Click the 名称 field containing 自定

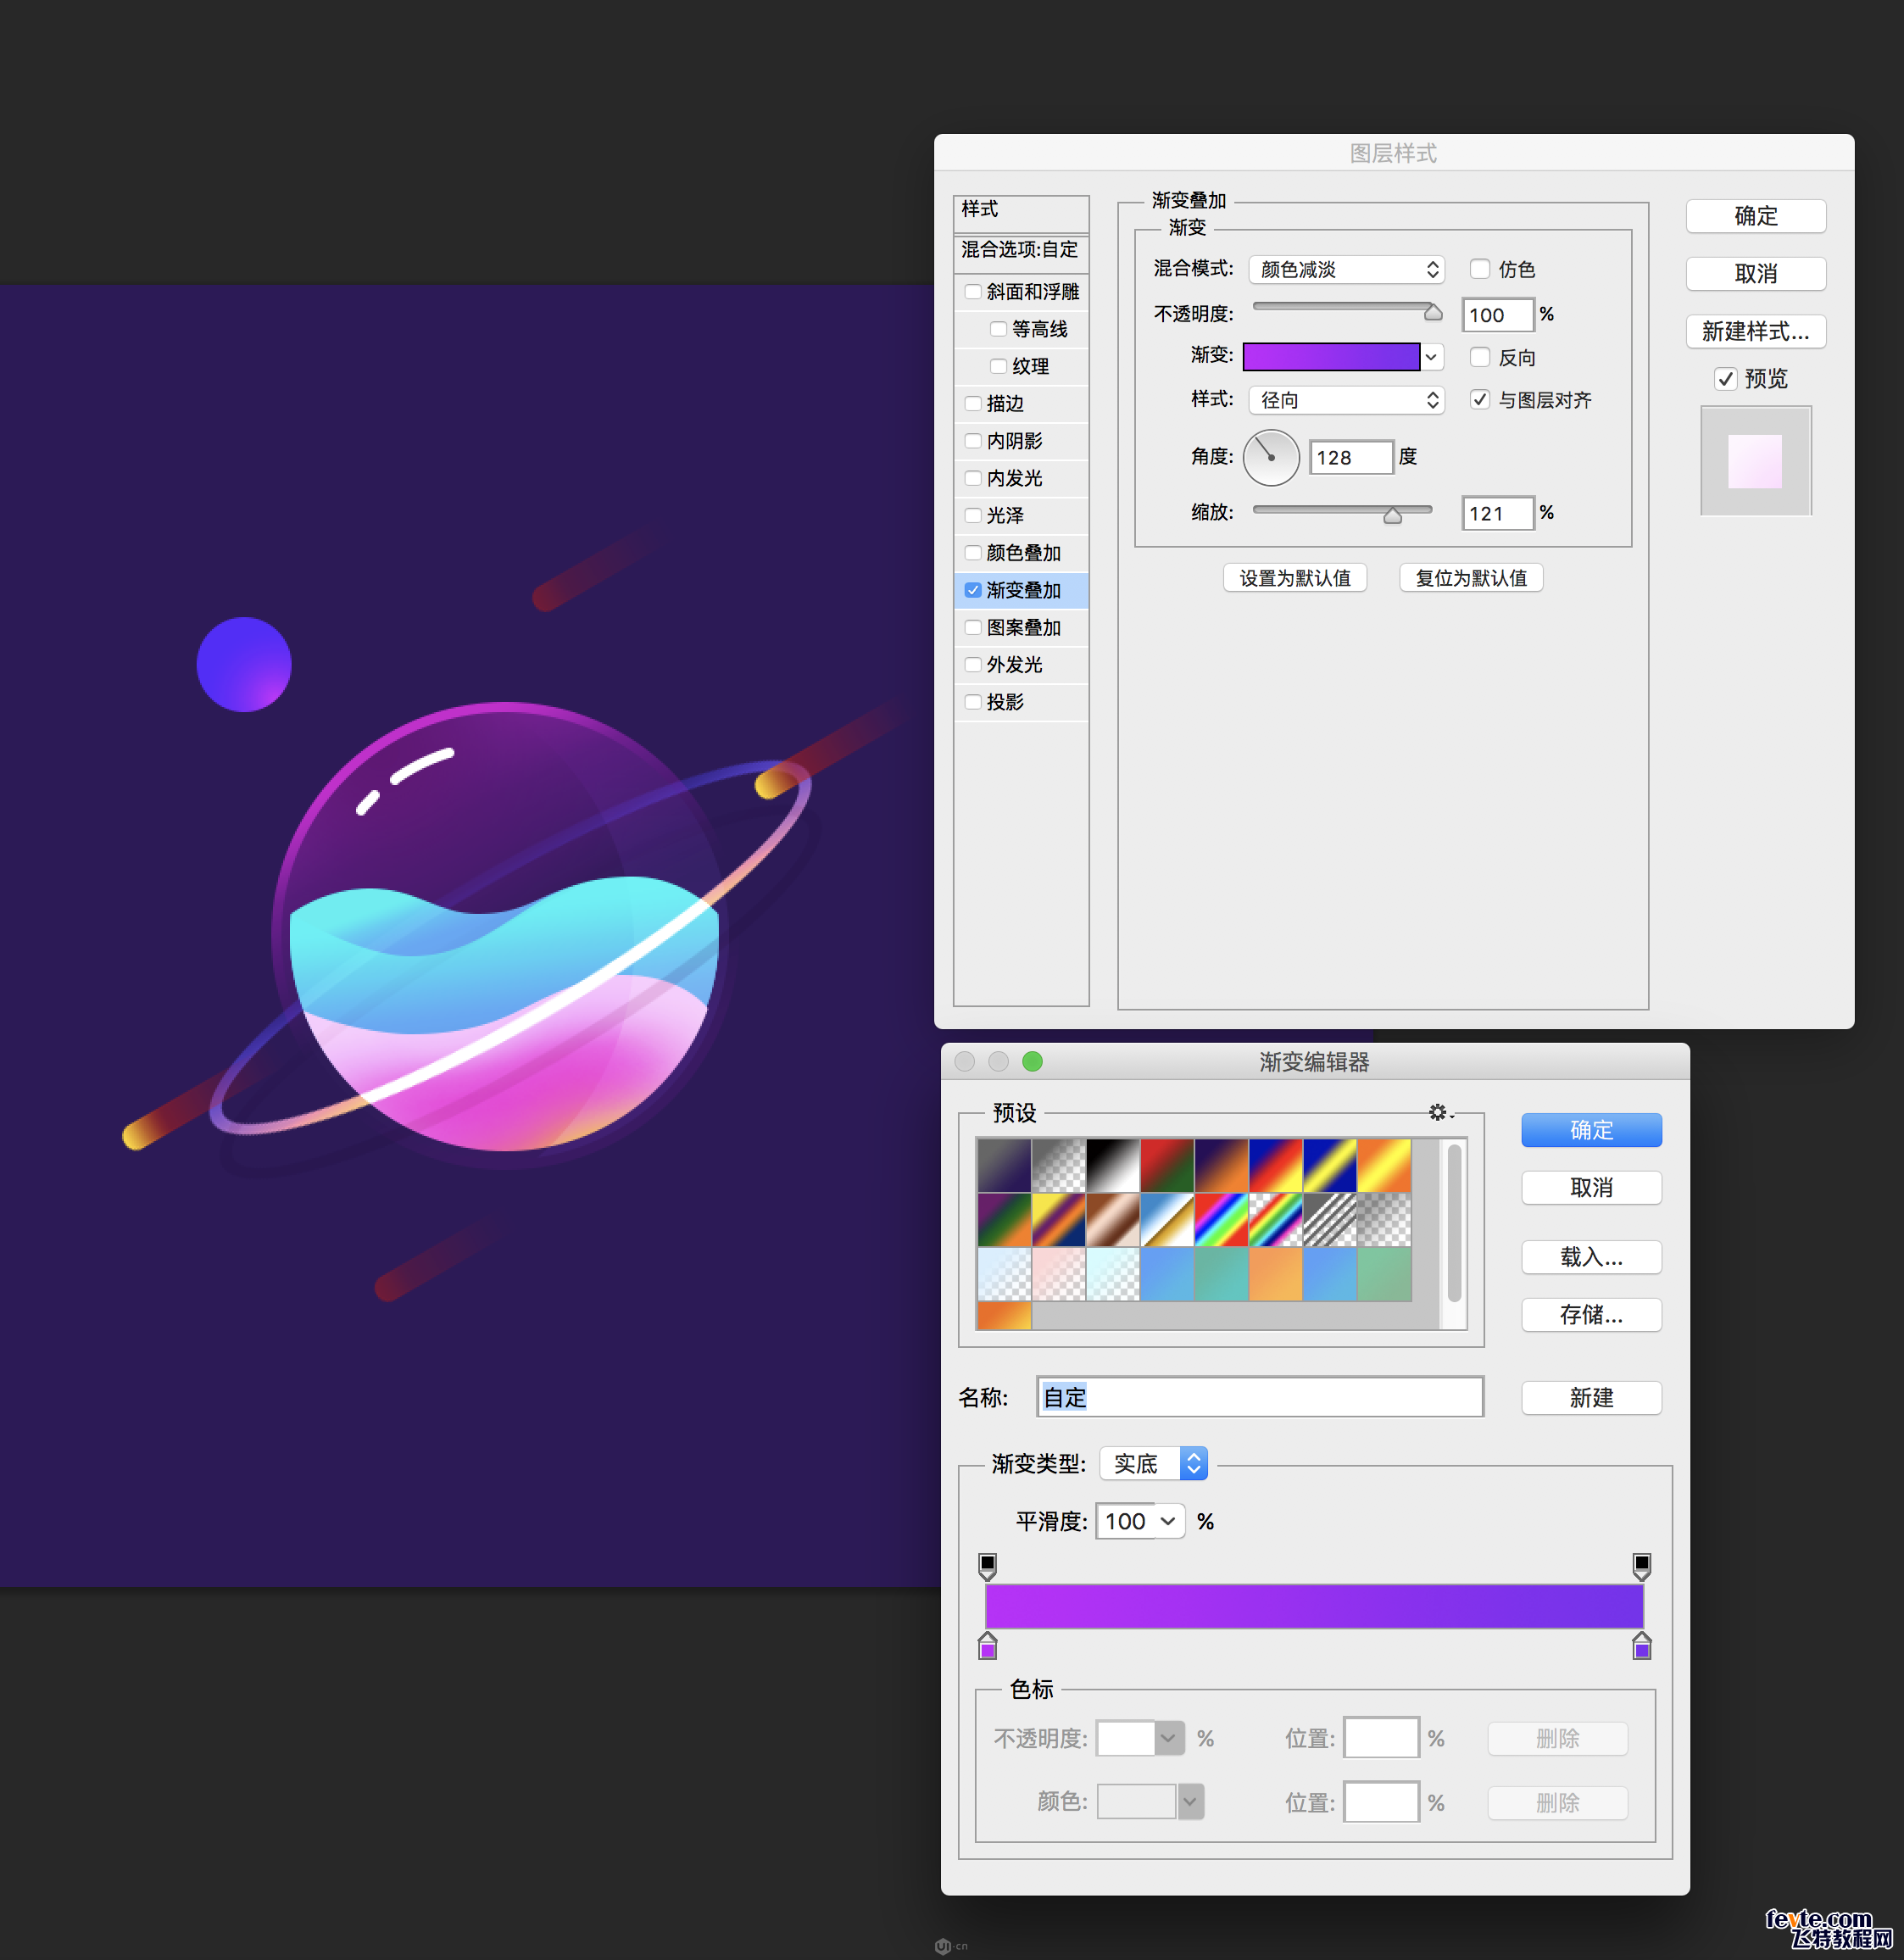pos(1260,1397)
